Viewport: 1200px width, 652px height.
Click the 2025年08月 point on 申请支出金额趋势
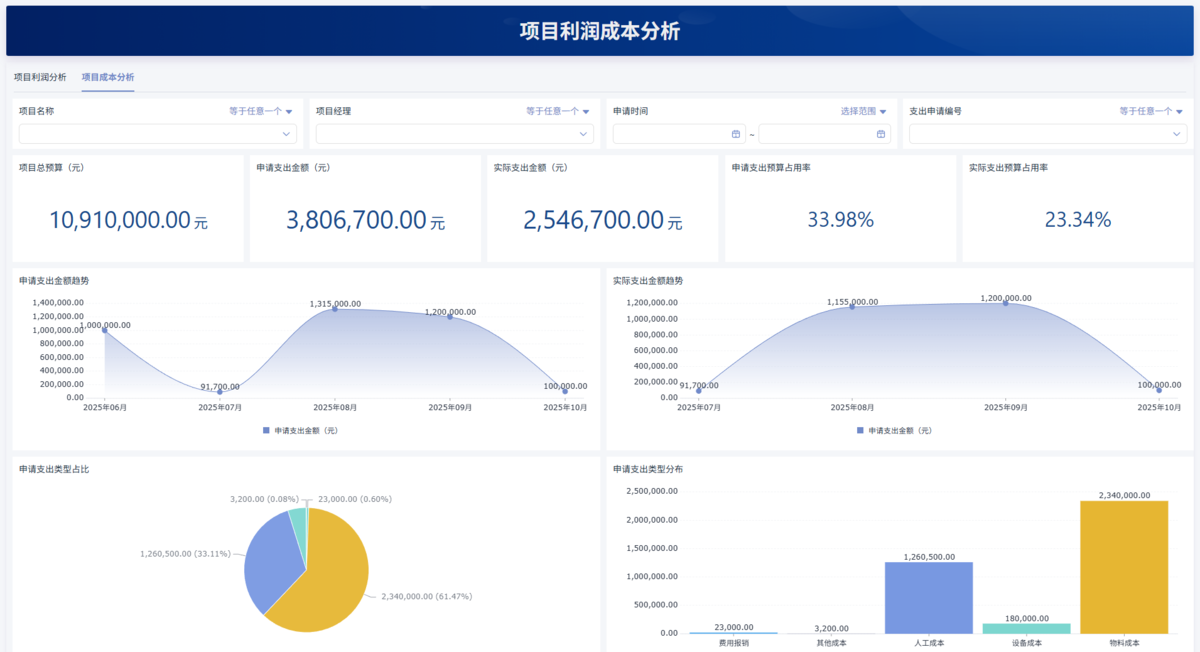[334, 308]
